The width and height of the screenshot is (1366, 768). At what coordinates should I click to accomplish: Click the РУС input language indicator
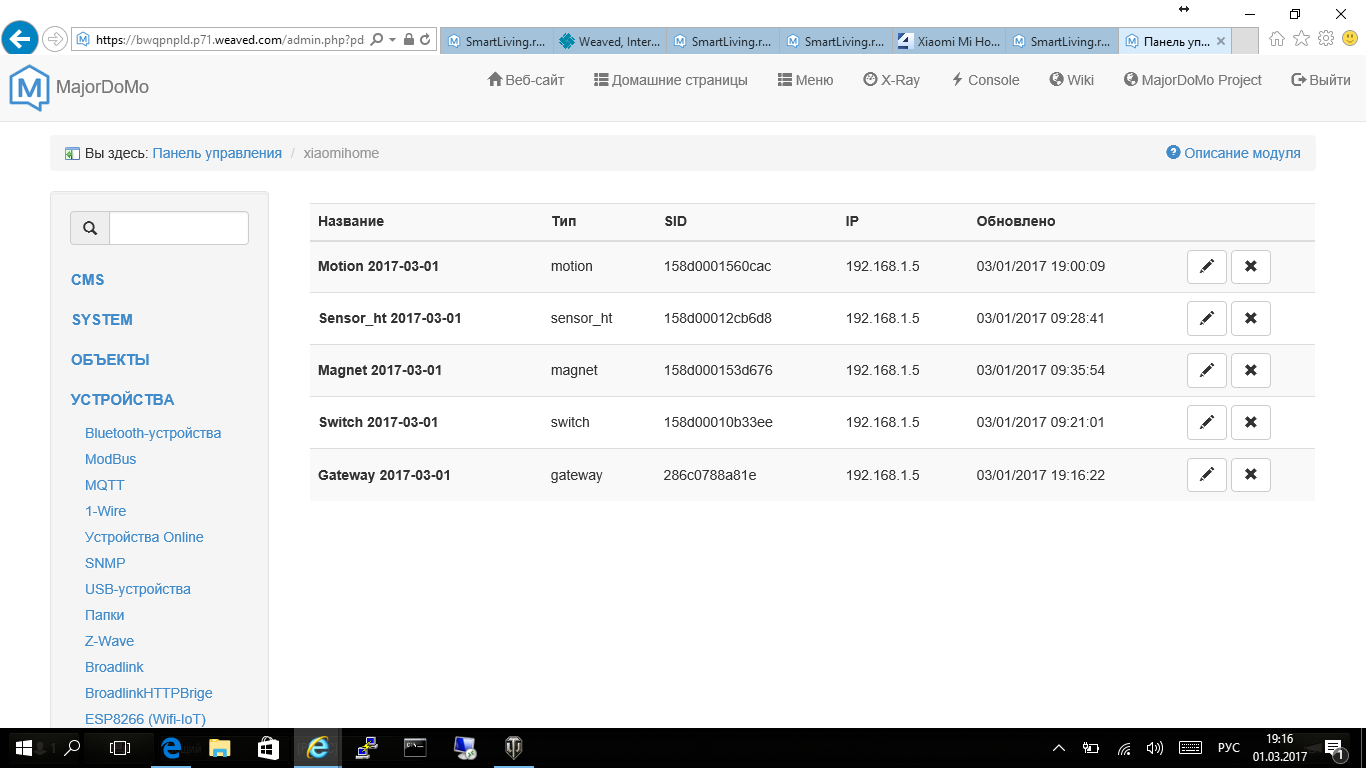click(1229, 748)
